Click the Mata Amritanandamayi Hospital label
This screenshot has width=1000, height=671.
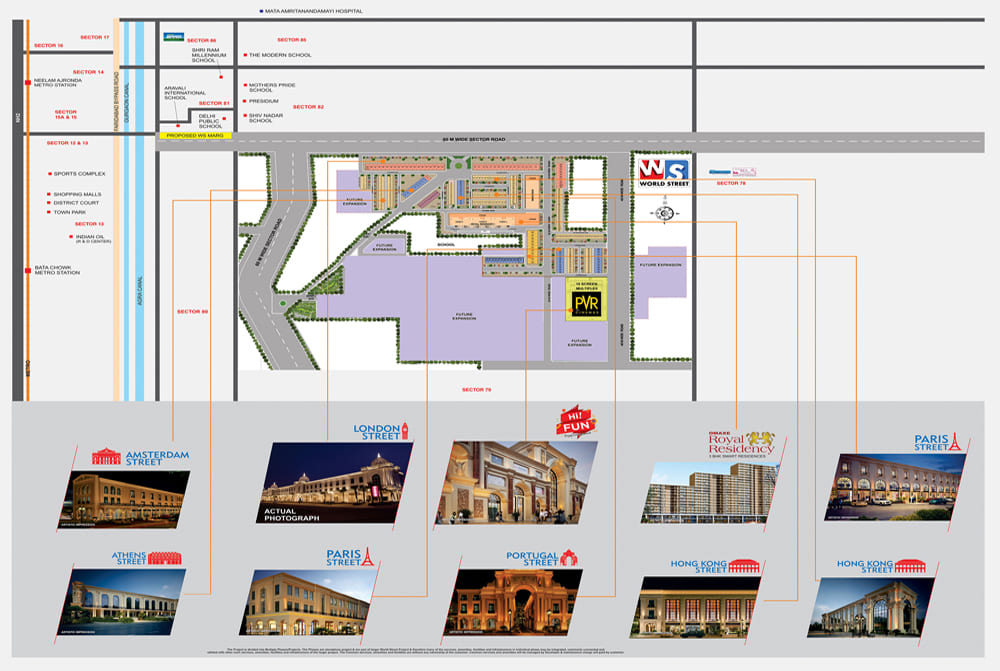(x=313, y=11)
